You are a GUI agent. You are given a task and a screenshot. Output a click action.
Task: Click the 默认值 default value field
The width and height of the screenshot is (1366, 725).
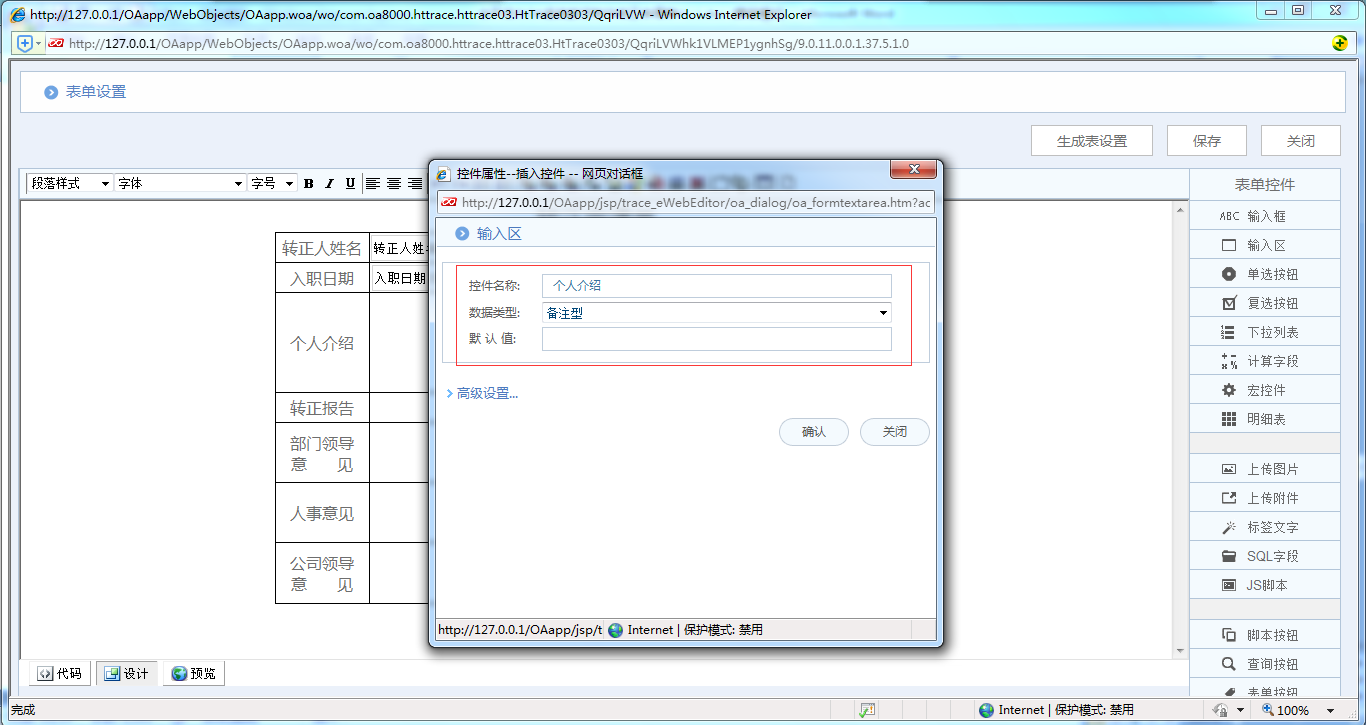[x=716, y=339]
